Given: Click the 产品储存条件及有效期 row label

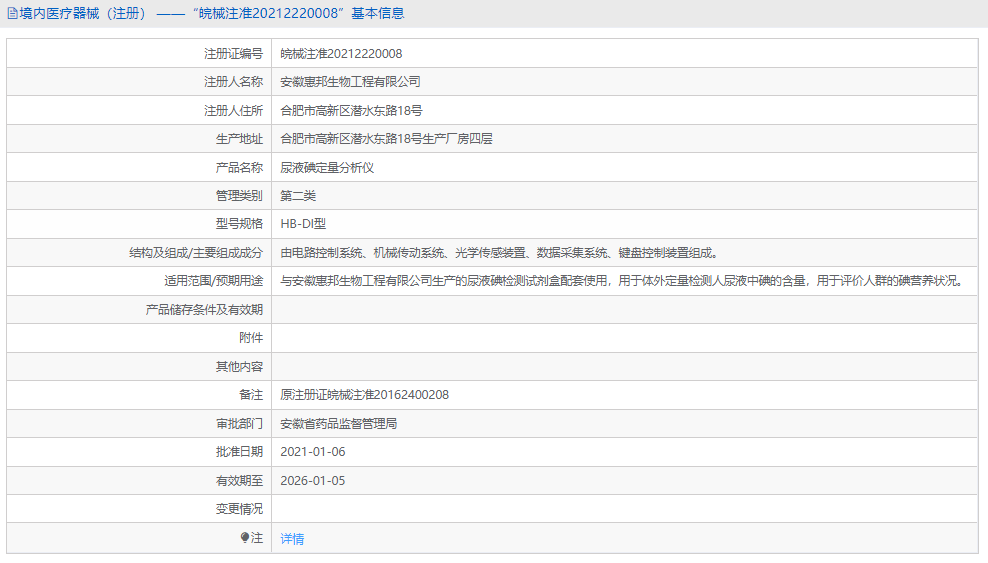Looking at the screenshot, I should pyautogui.click(x=204, y=310).
